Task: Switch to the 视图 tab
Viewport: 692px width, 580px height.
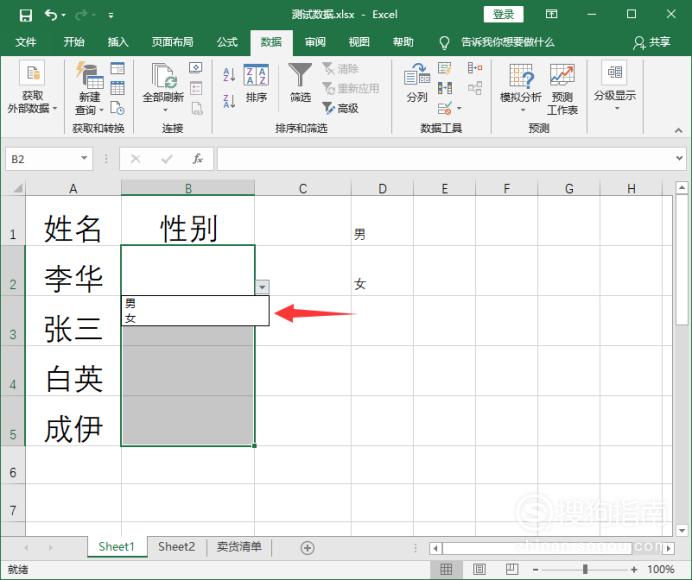Action: 359,42
